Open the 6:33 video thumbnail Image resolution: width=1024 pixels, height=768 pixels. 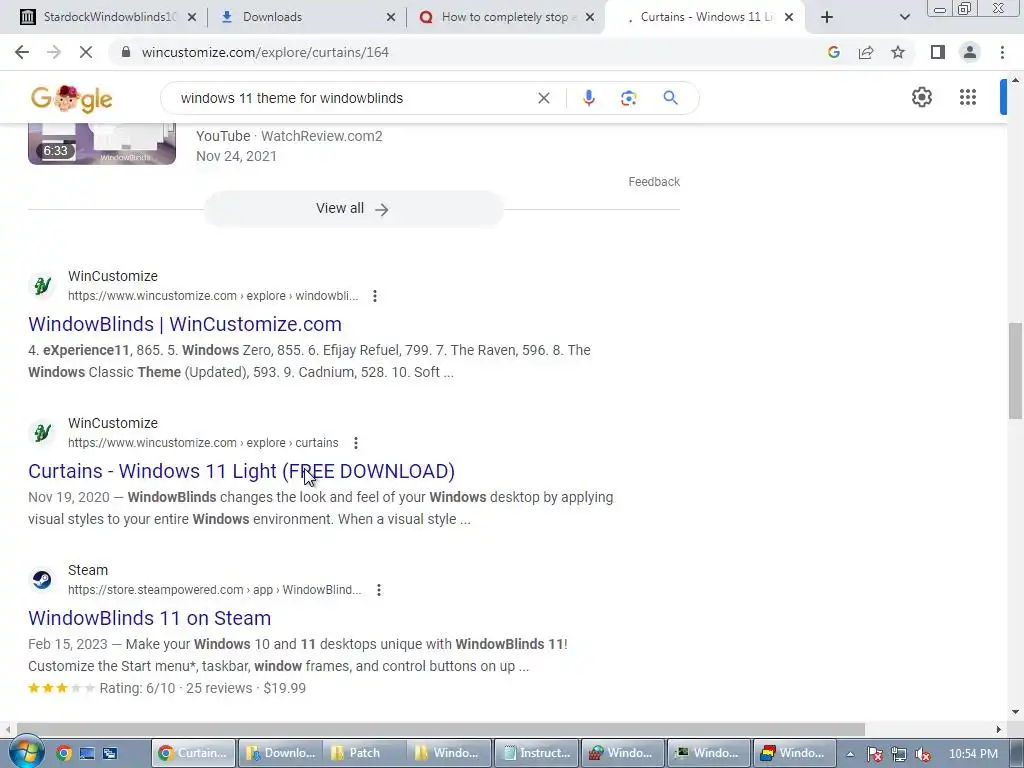102,144
